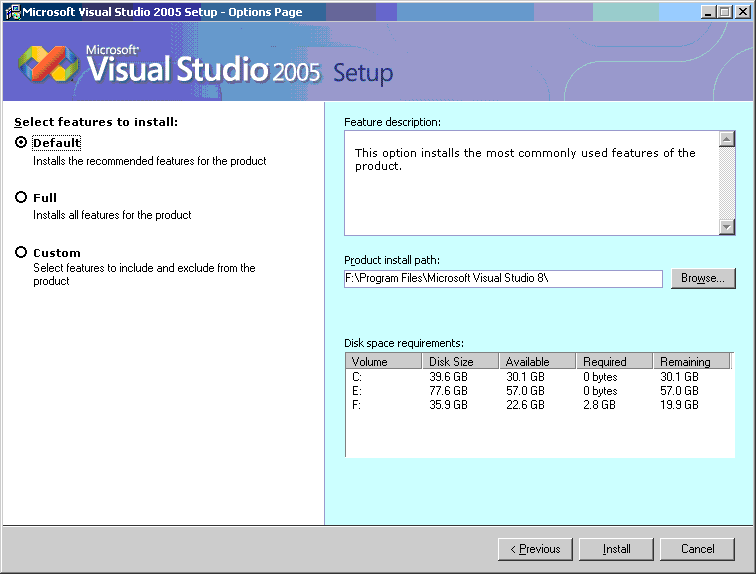
Task: Choose the Full installation option
Action: click(x=21, y=197)
